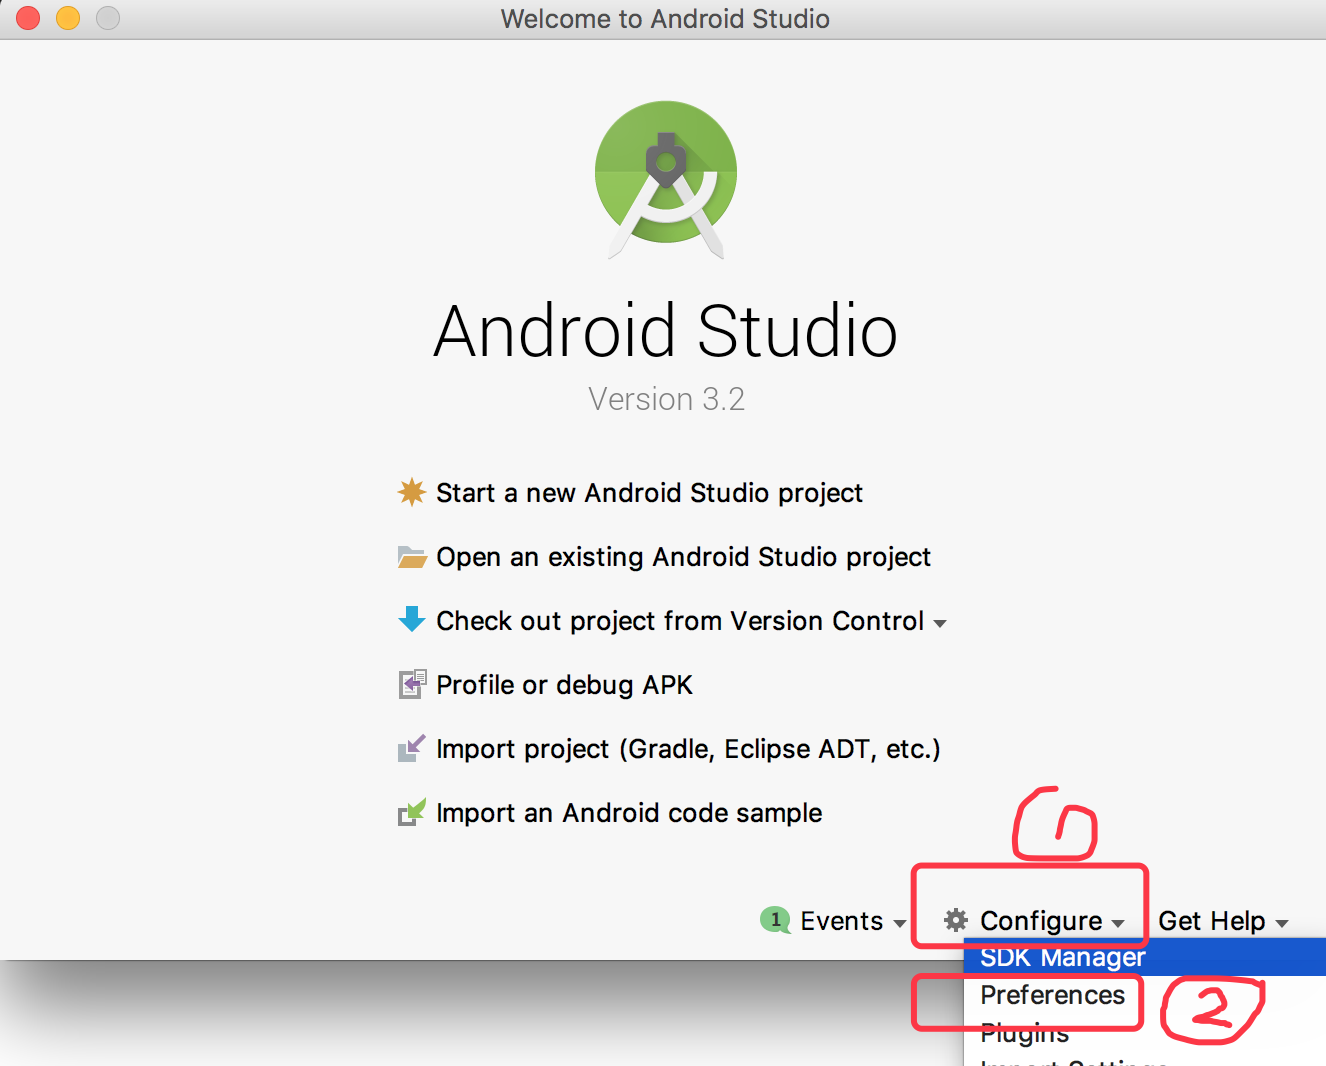Image resolution: width=1326 pixels, height=1066 pixels.
Task: Select the Start a new Android Studio project star icon
Action: coord(412,492)
